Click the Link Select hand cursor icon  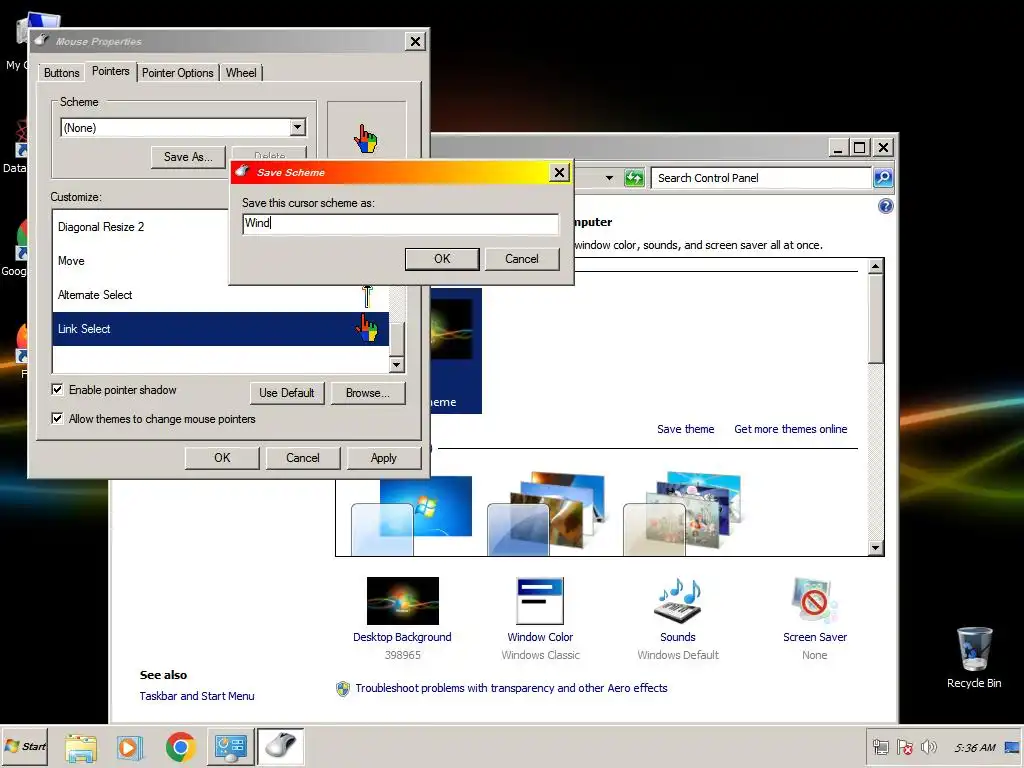[366, 328]
